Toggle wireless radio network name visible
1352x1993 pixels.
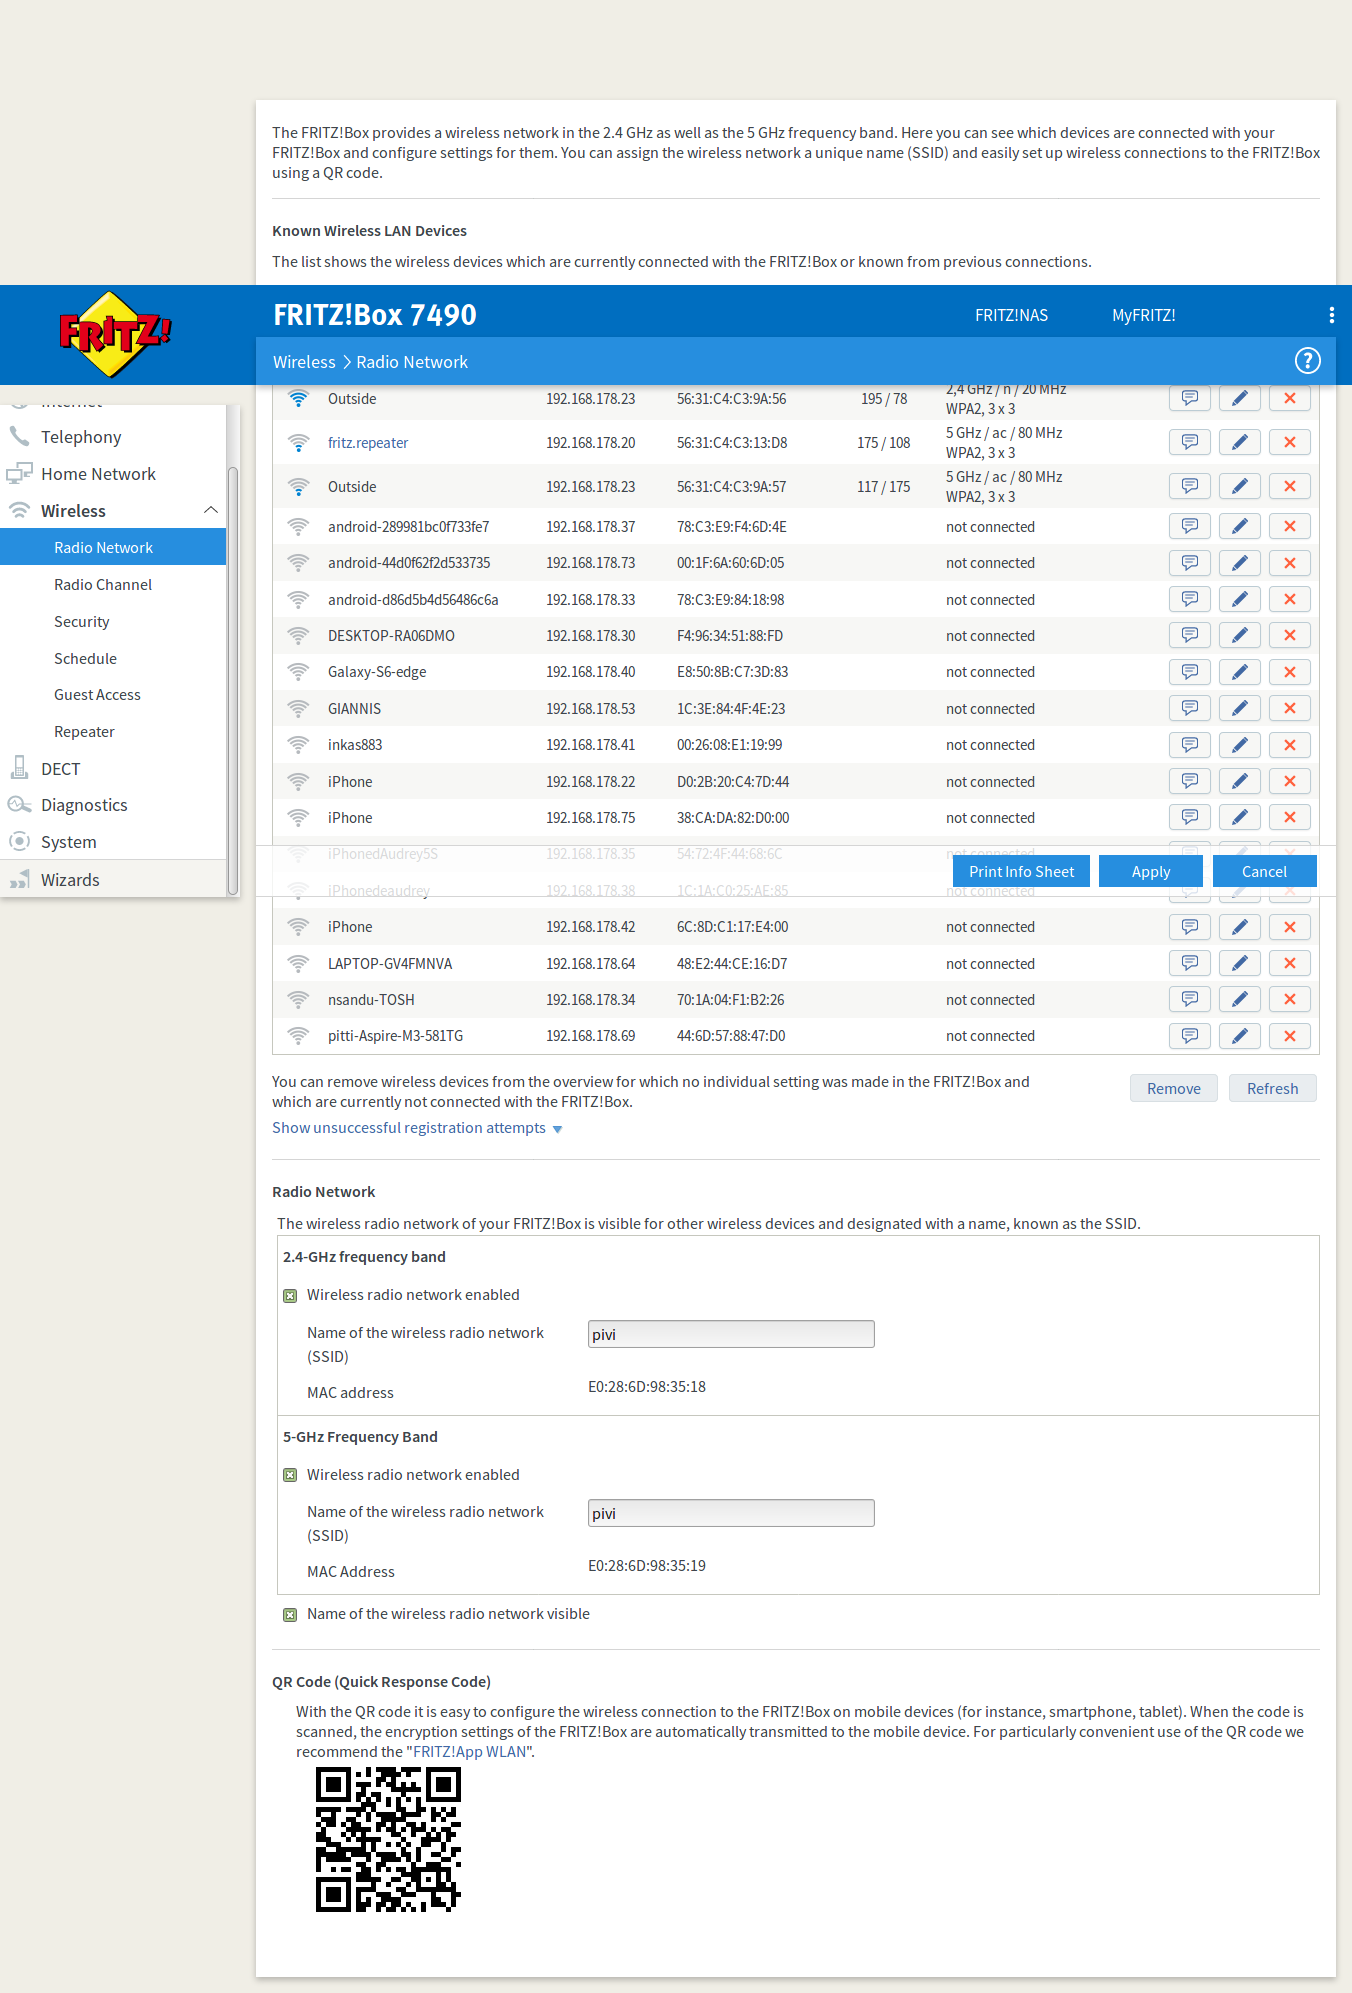(290, 1615)
